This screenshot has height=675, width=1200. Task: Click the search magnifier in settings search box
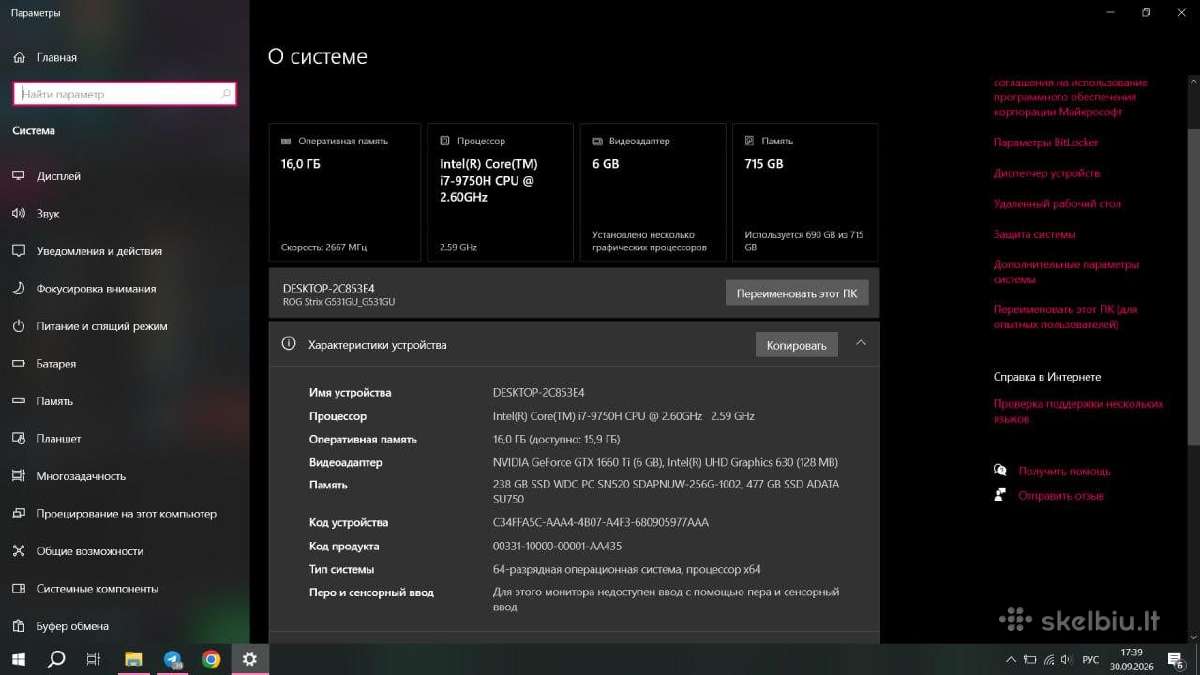[x=226, y=94]
